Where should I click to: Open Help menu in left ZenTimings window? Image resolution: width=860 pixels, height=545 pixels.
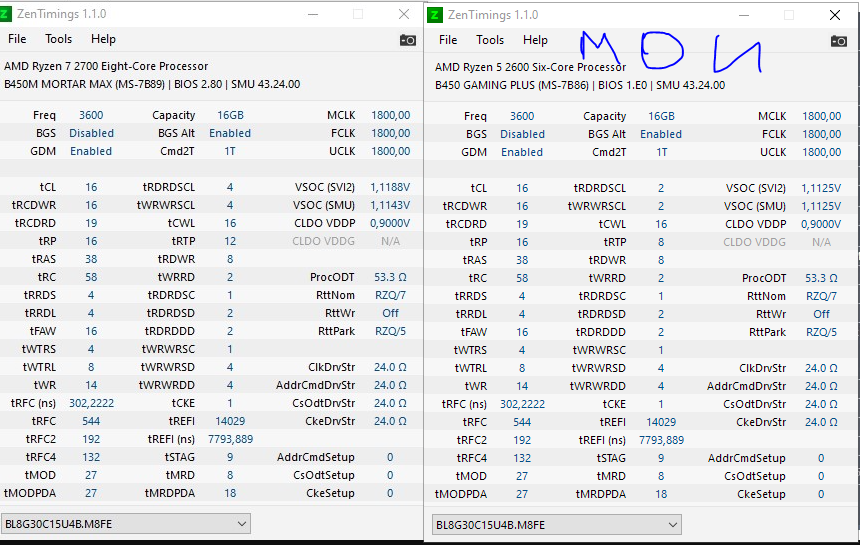pyautogui.click(x=103, y=39)
